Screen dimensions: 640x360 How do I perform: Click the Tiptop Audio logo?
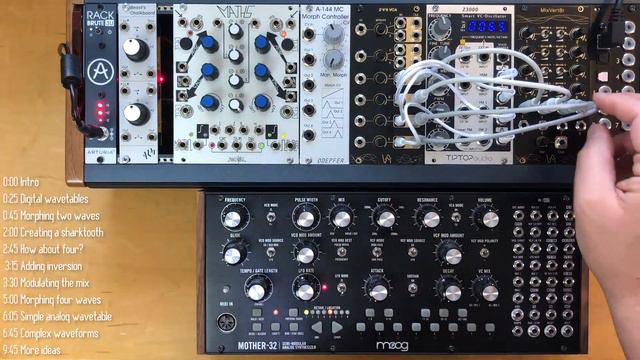469,158
